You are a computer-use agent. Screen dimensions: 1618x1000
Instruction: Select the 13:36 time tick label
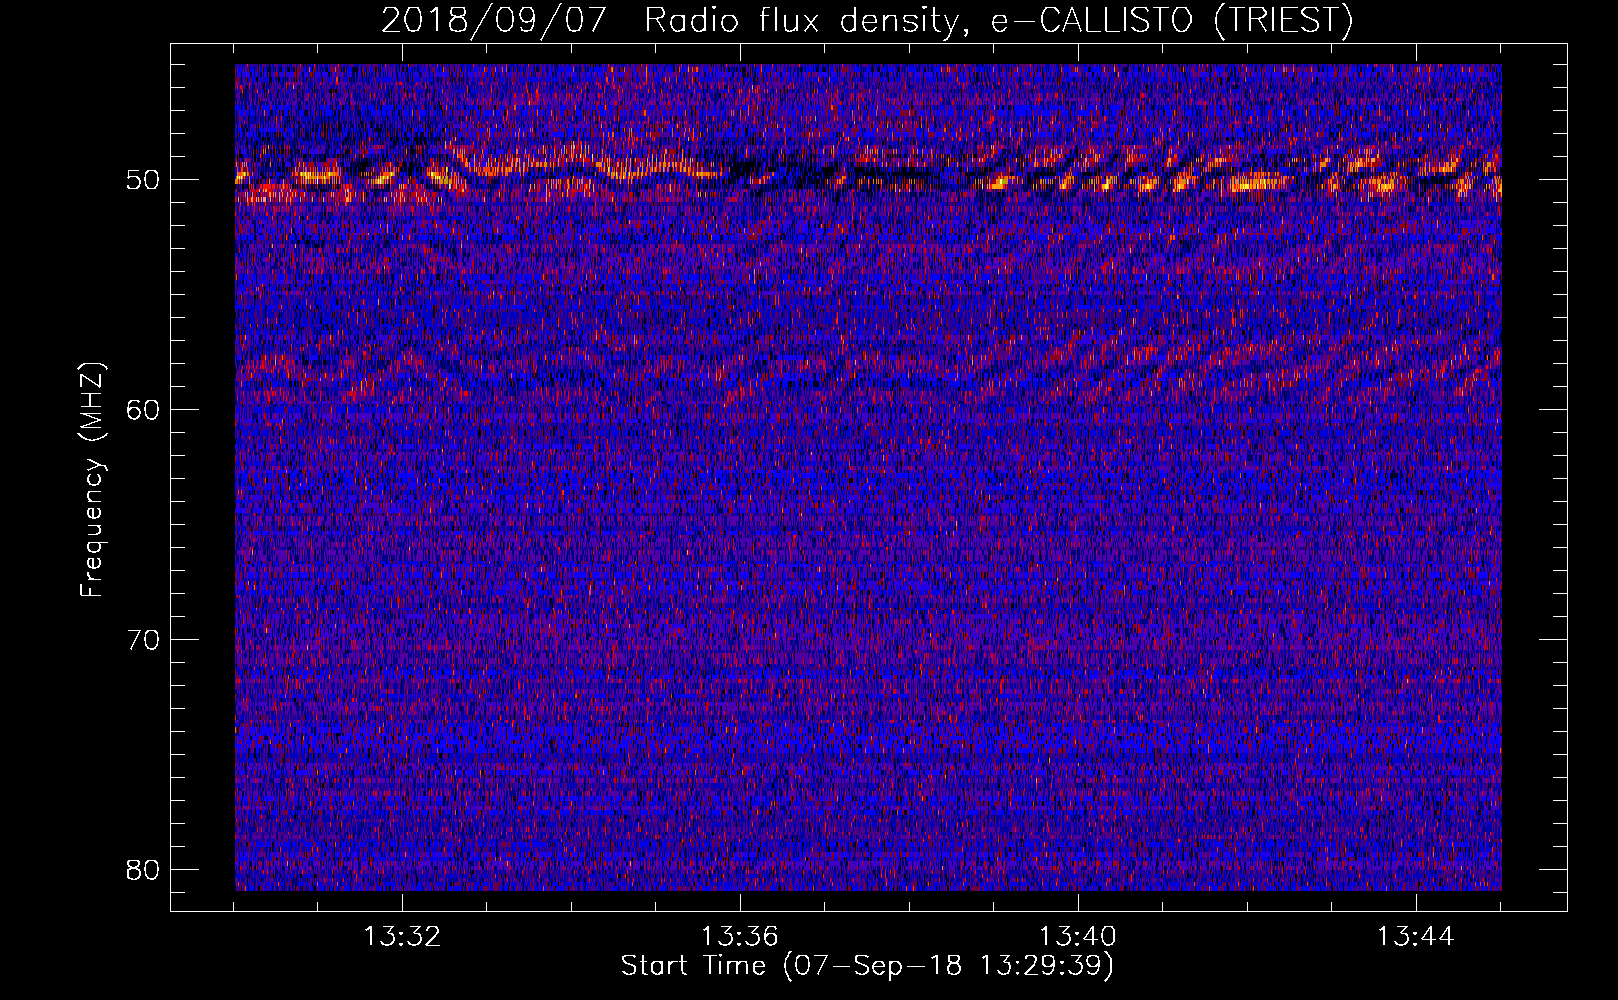coord(740,937)
